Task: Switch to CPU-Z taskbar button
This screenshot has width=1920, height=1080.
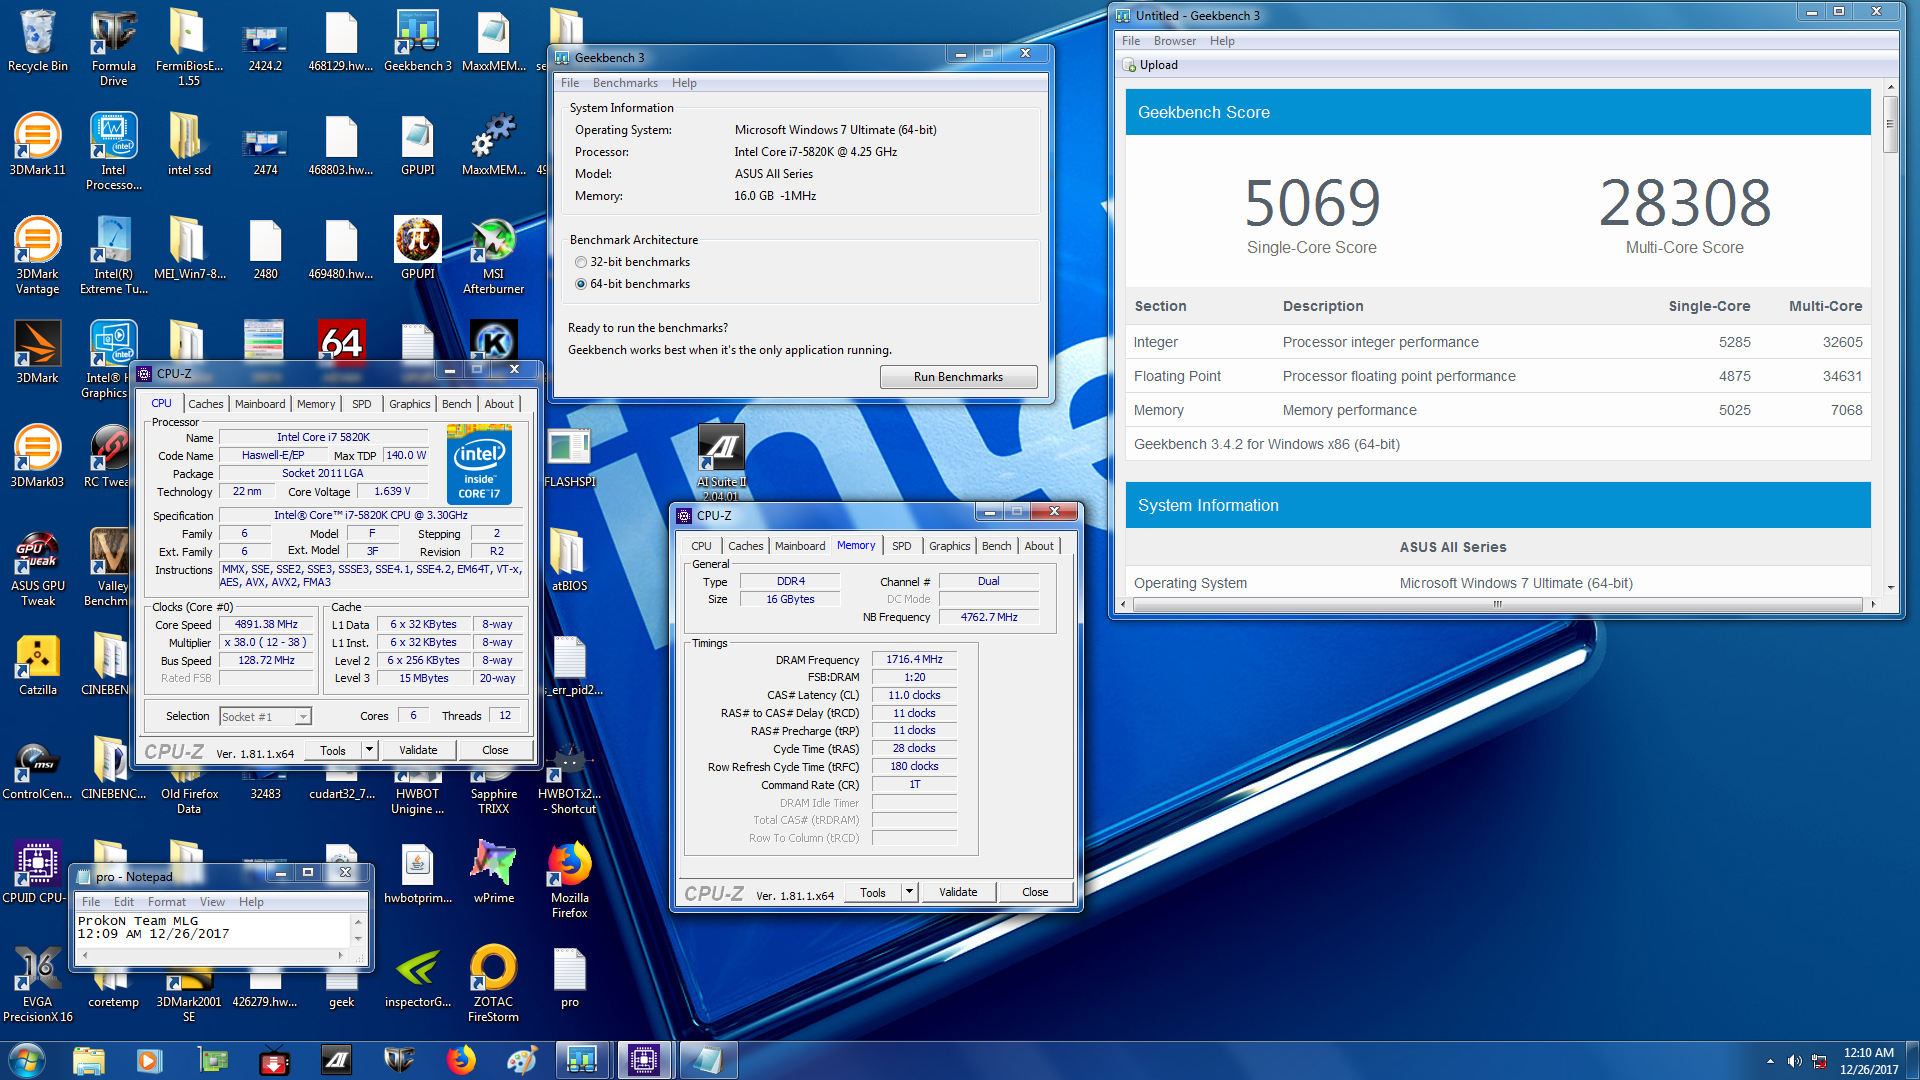Action: [644, 1060]
